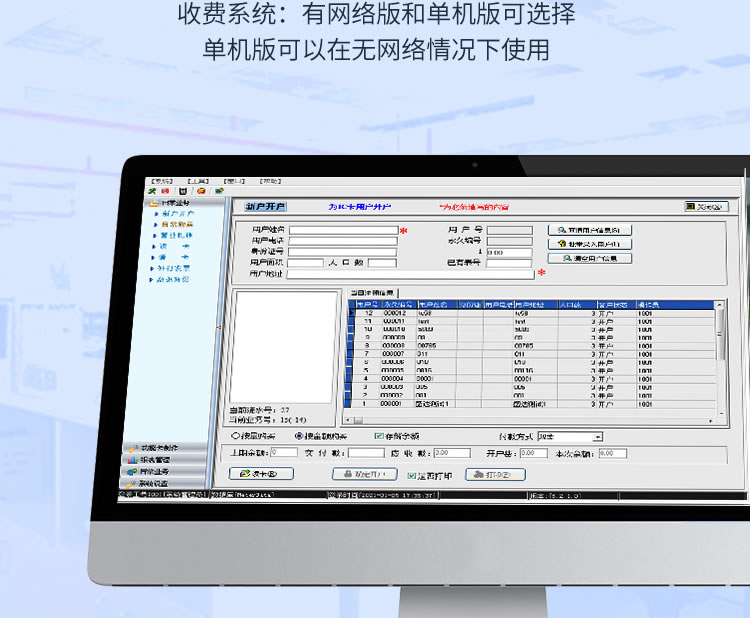Click the 关闭 button at top right

(x=706, y=207)
